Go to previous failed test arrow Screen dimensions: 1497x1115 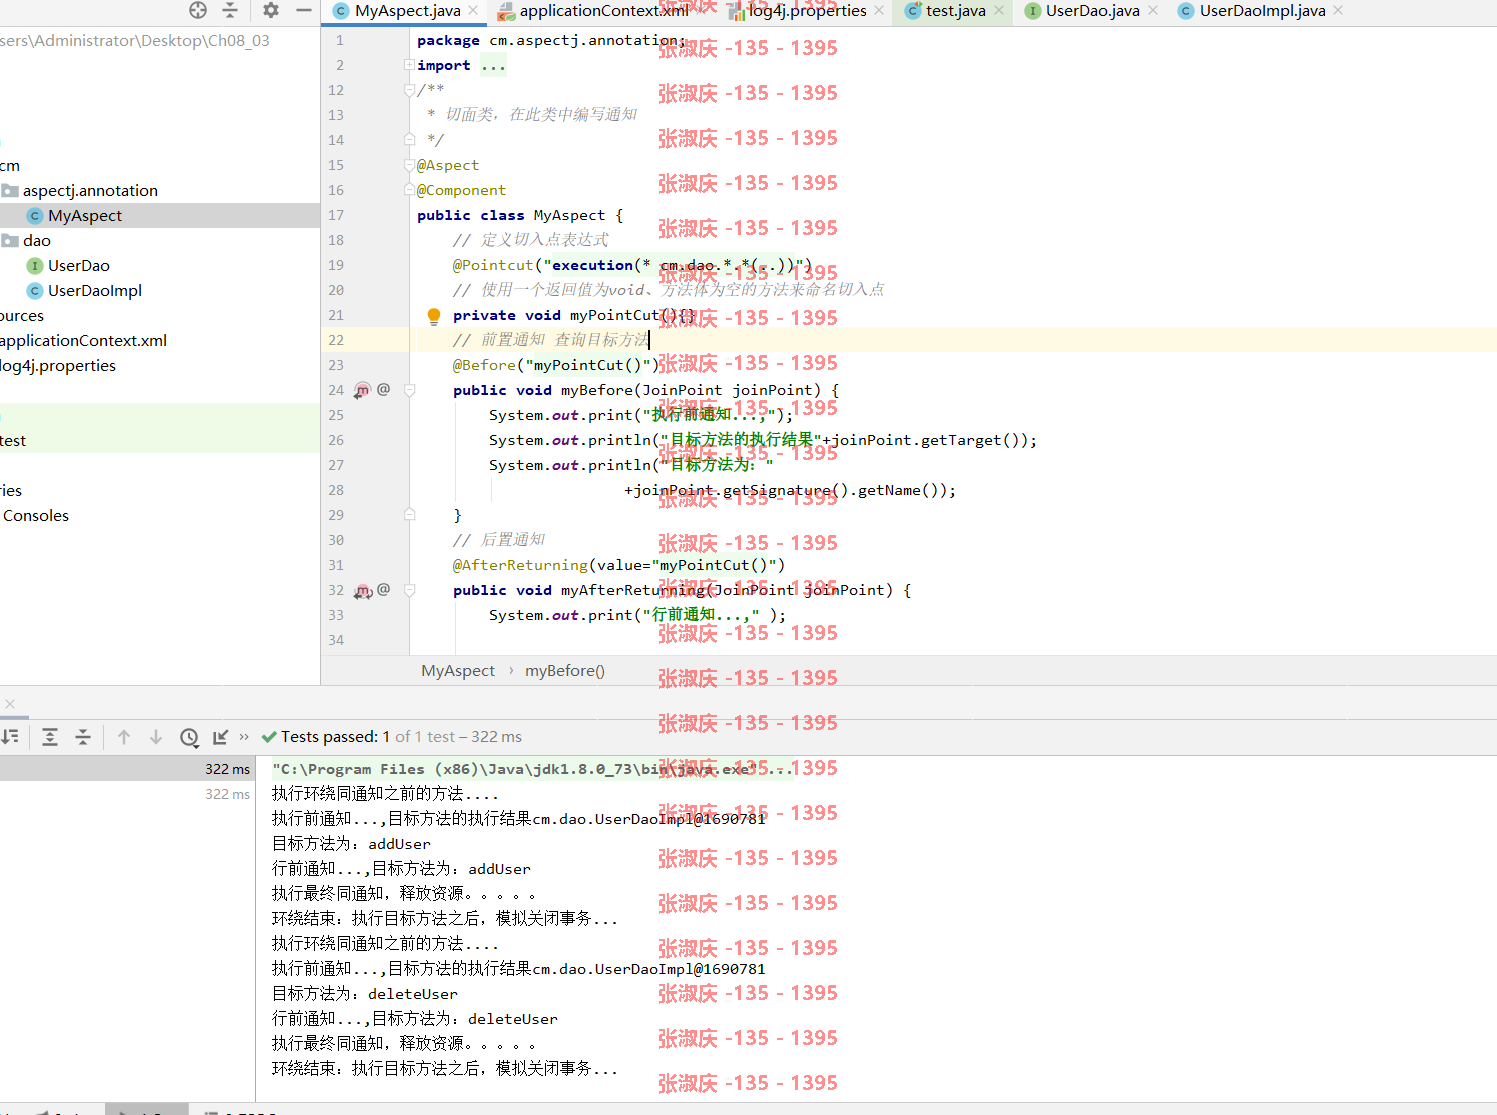point(124,737)
